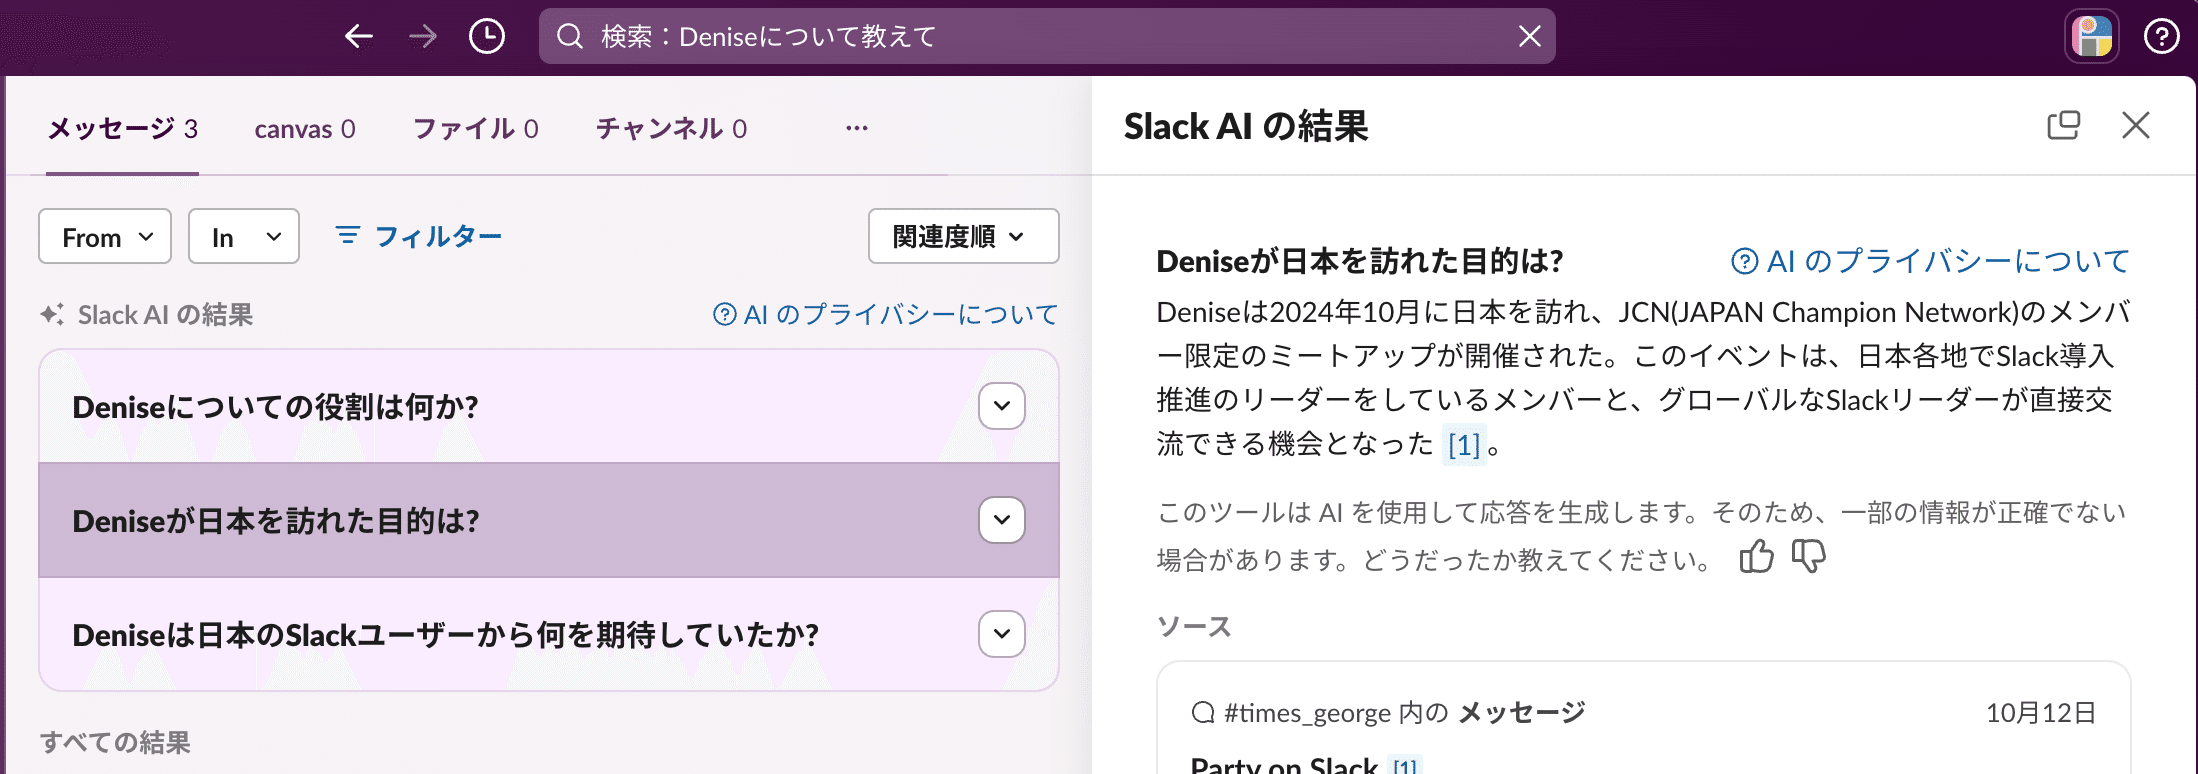2198x774 pixels.
Task: Click the magnifier icon in search bar
Action: tap(570, 37)
